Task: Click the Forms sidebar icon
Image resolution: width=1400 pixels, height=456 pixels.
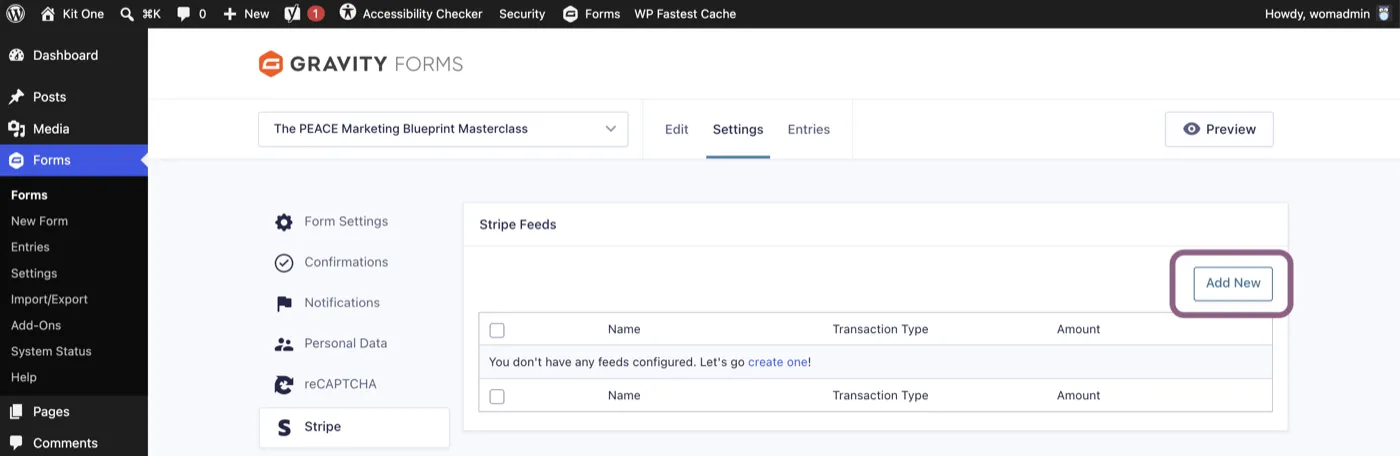Action: (x=17, y=160)
